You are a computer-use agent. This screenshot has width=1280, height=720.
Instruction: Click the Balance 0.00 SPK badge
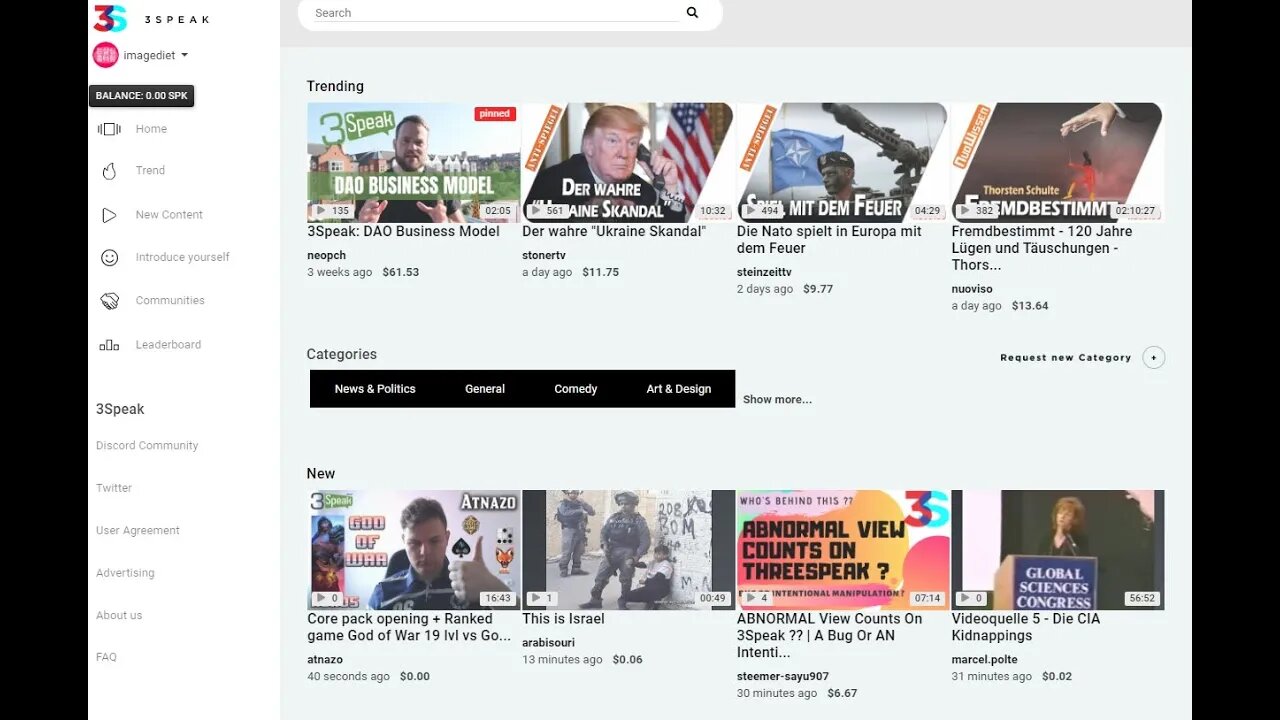click(141, 96)
